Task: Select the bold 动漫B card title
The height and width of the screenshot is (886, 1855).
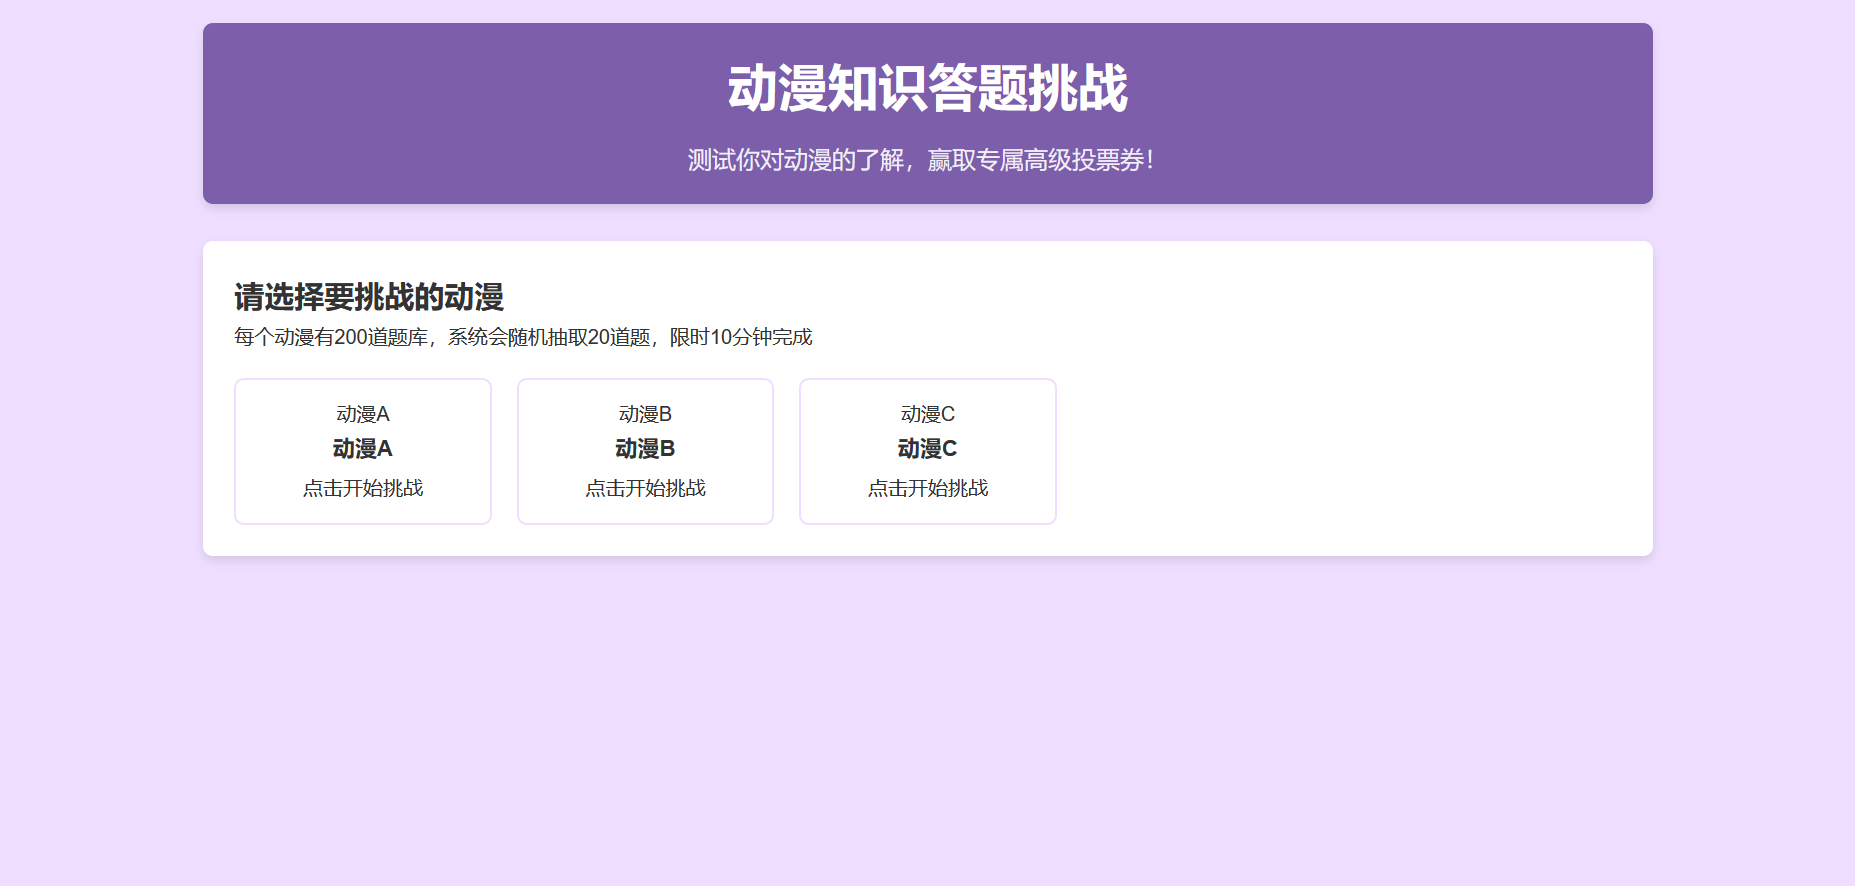Action: [645, 449]
